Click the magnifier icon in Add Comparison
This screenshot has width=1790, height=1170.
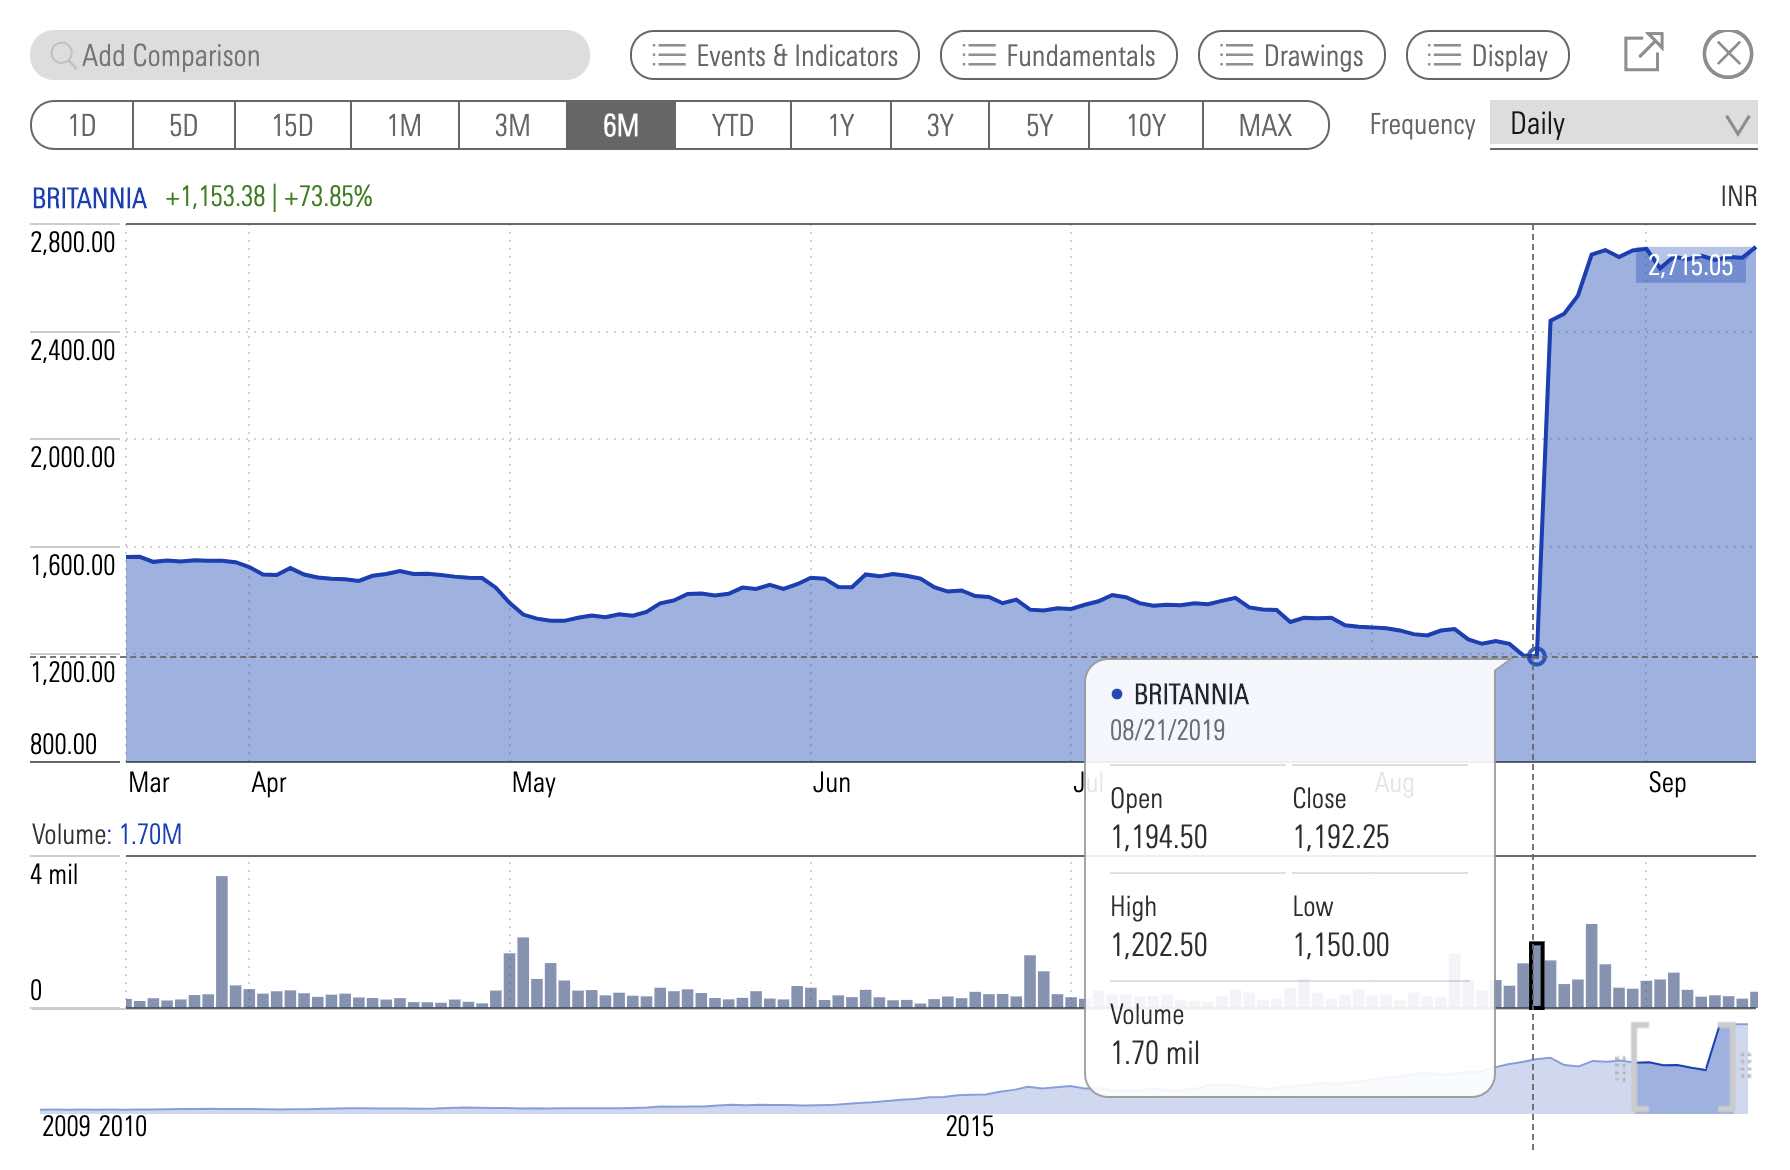point(63,55)
